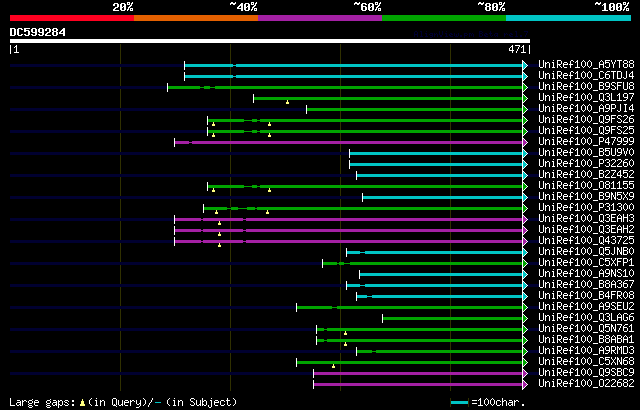Click the UniRef100_A5YT88 hit label
This screenshot has height=410, width=640.
point(586,64)
